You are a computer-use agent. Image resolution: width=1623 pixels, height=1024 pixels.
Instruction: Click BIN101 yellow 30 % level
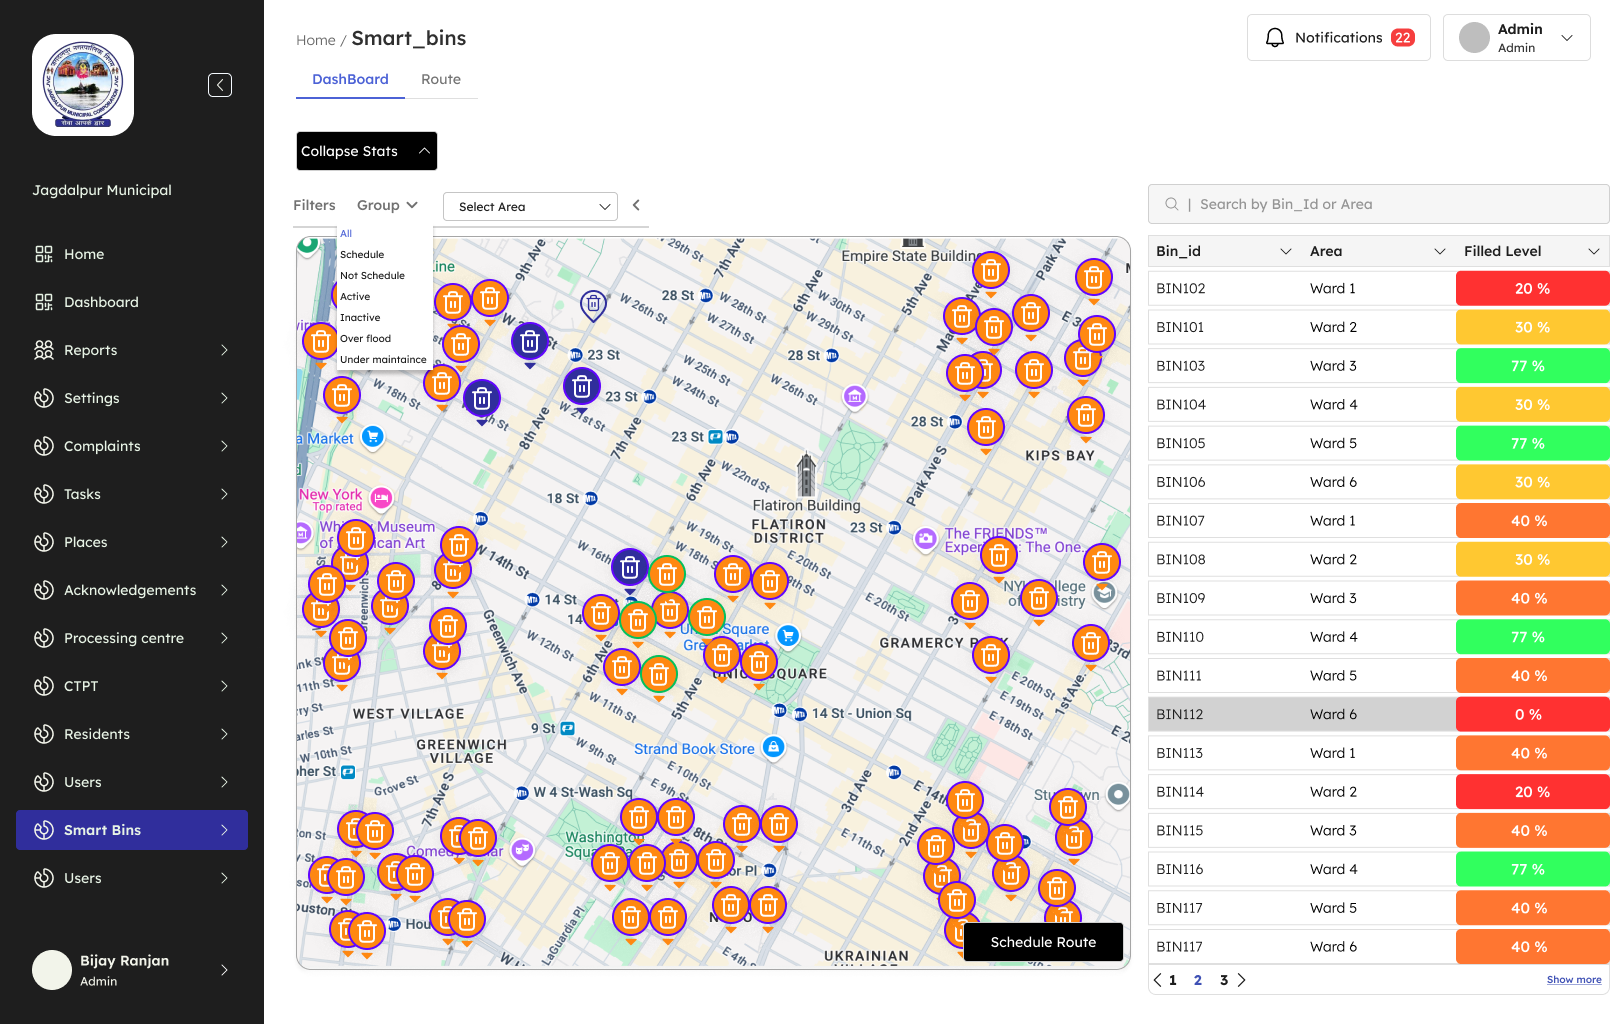click(x=1532, y=327)
